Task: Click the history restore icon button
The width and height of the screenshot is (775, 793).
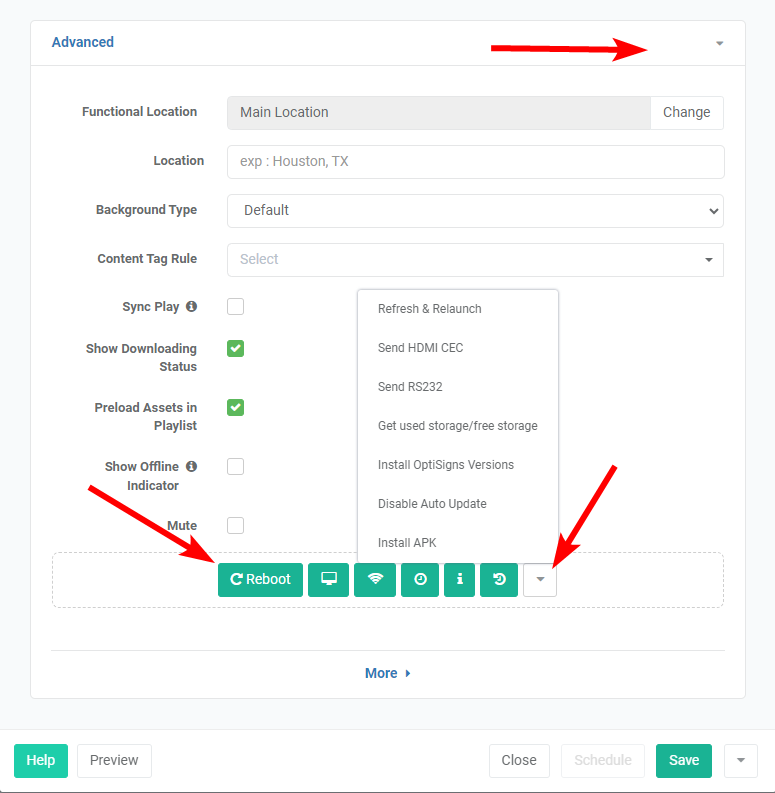Action: pos(499,580)
